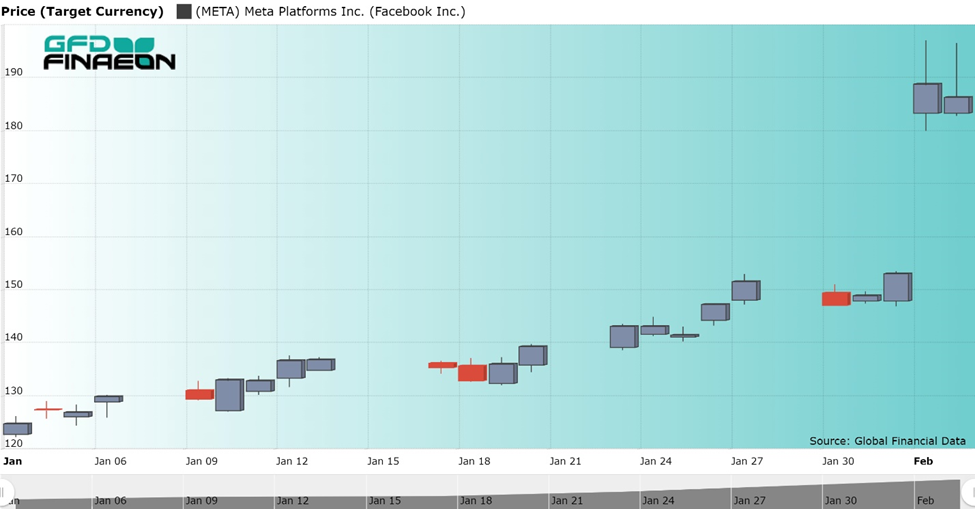Viewport: 975px width, 509px height.
Task: Grab the right handle of range navigator
Action: tap(969, 492)
